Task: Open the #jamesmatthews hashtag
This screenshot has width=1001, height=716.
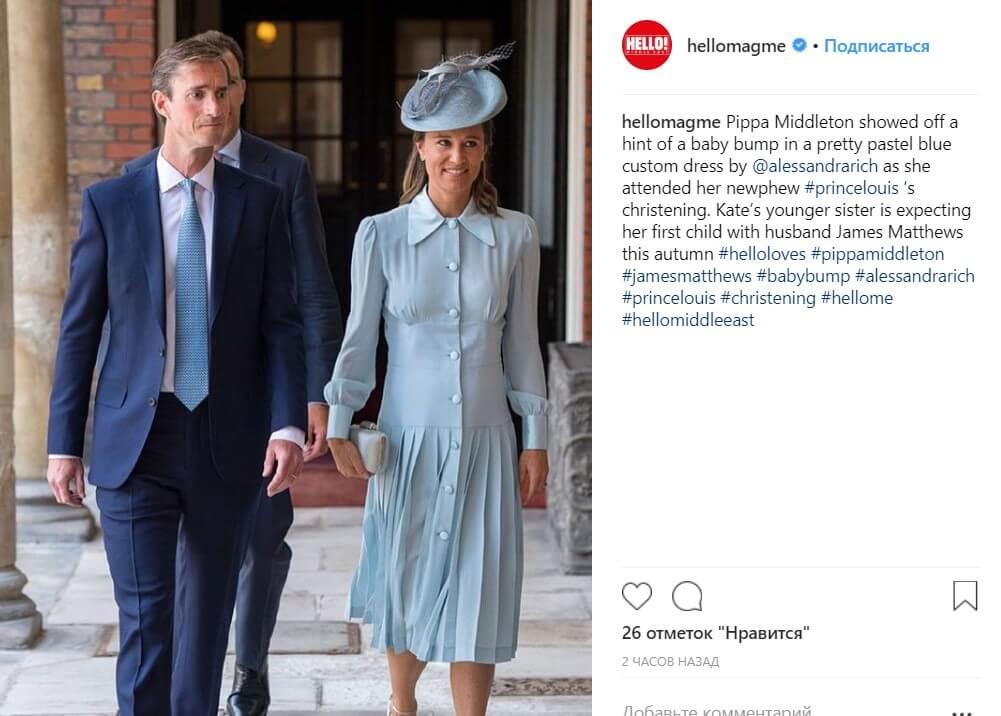Action: [x=686, y=276]
